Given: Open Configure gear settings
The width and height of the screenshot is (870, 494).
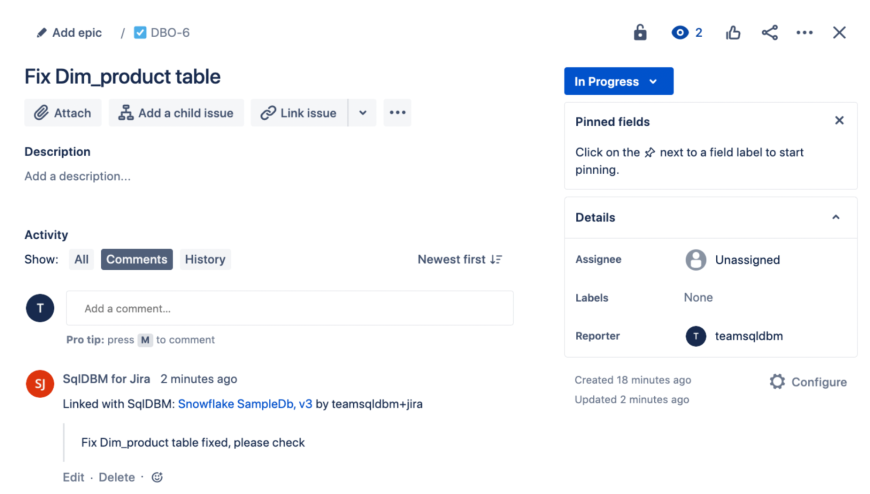Looking at the screenshot, I should [807, 382].
